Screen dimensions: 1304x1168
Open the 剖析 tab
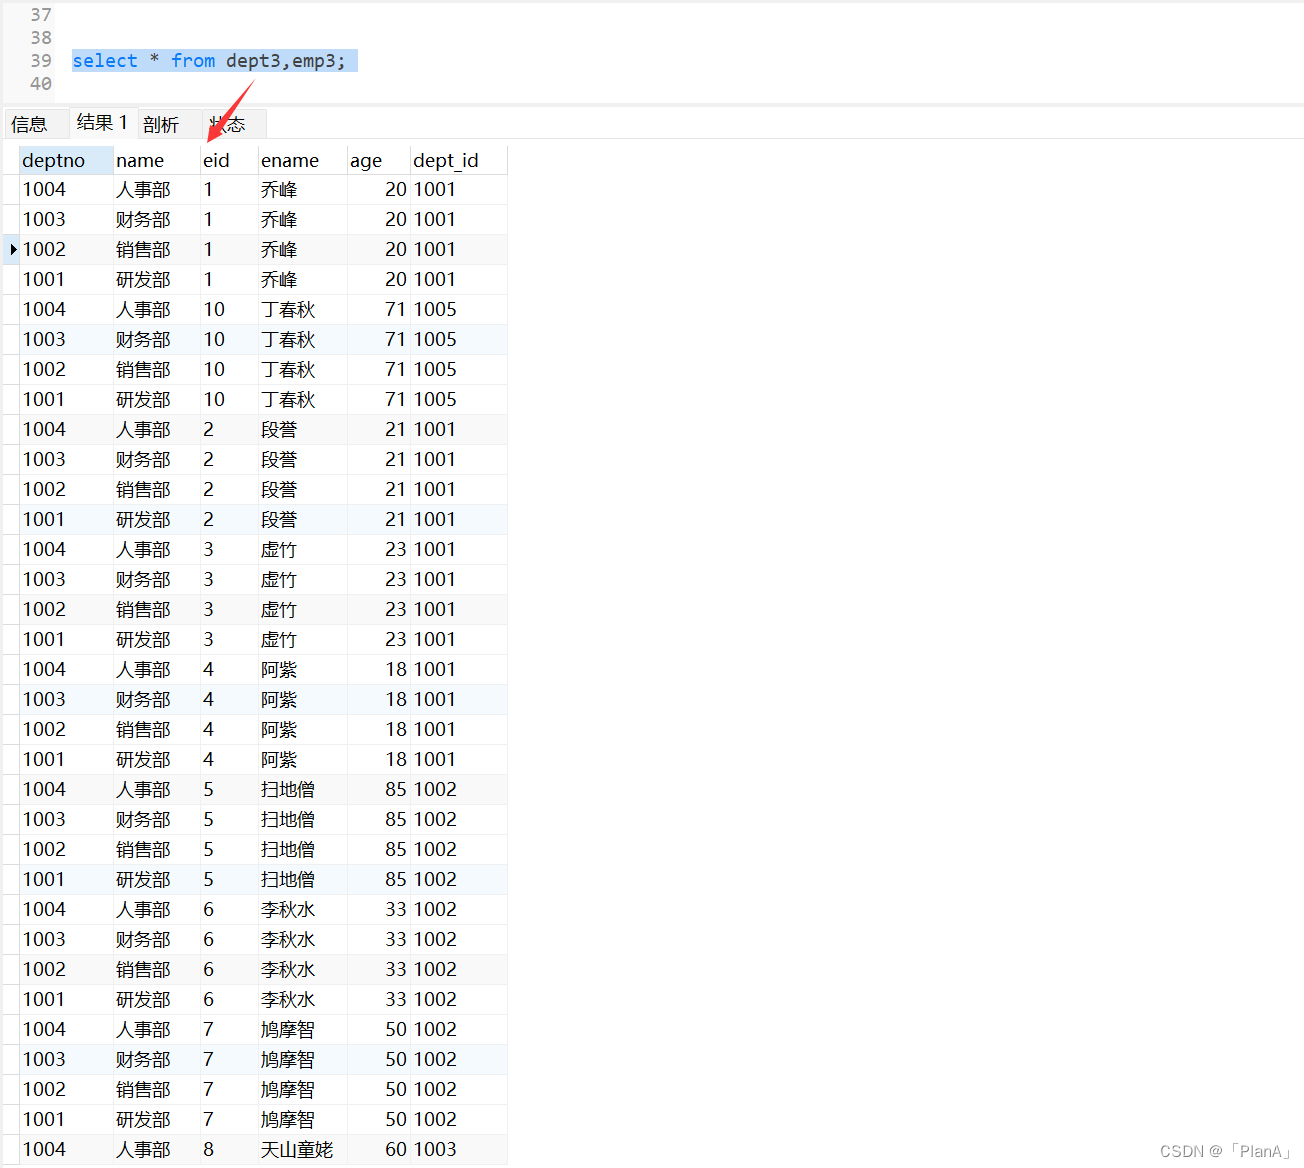click(x=161, y=124)
